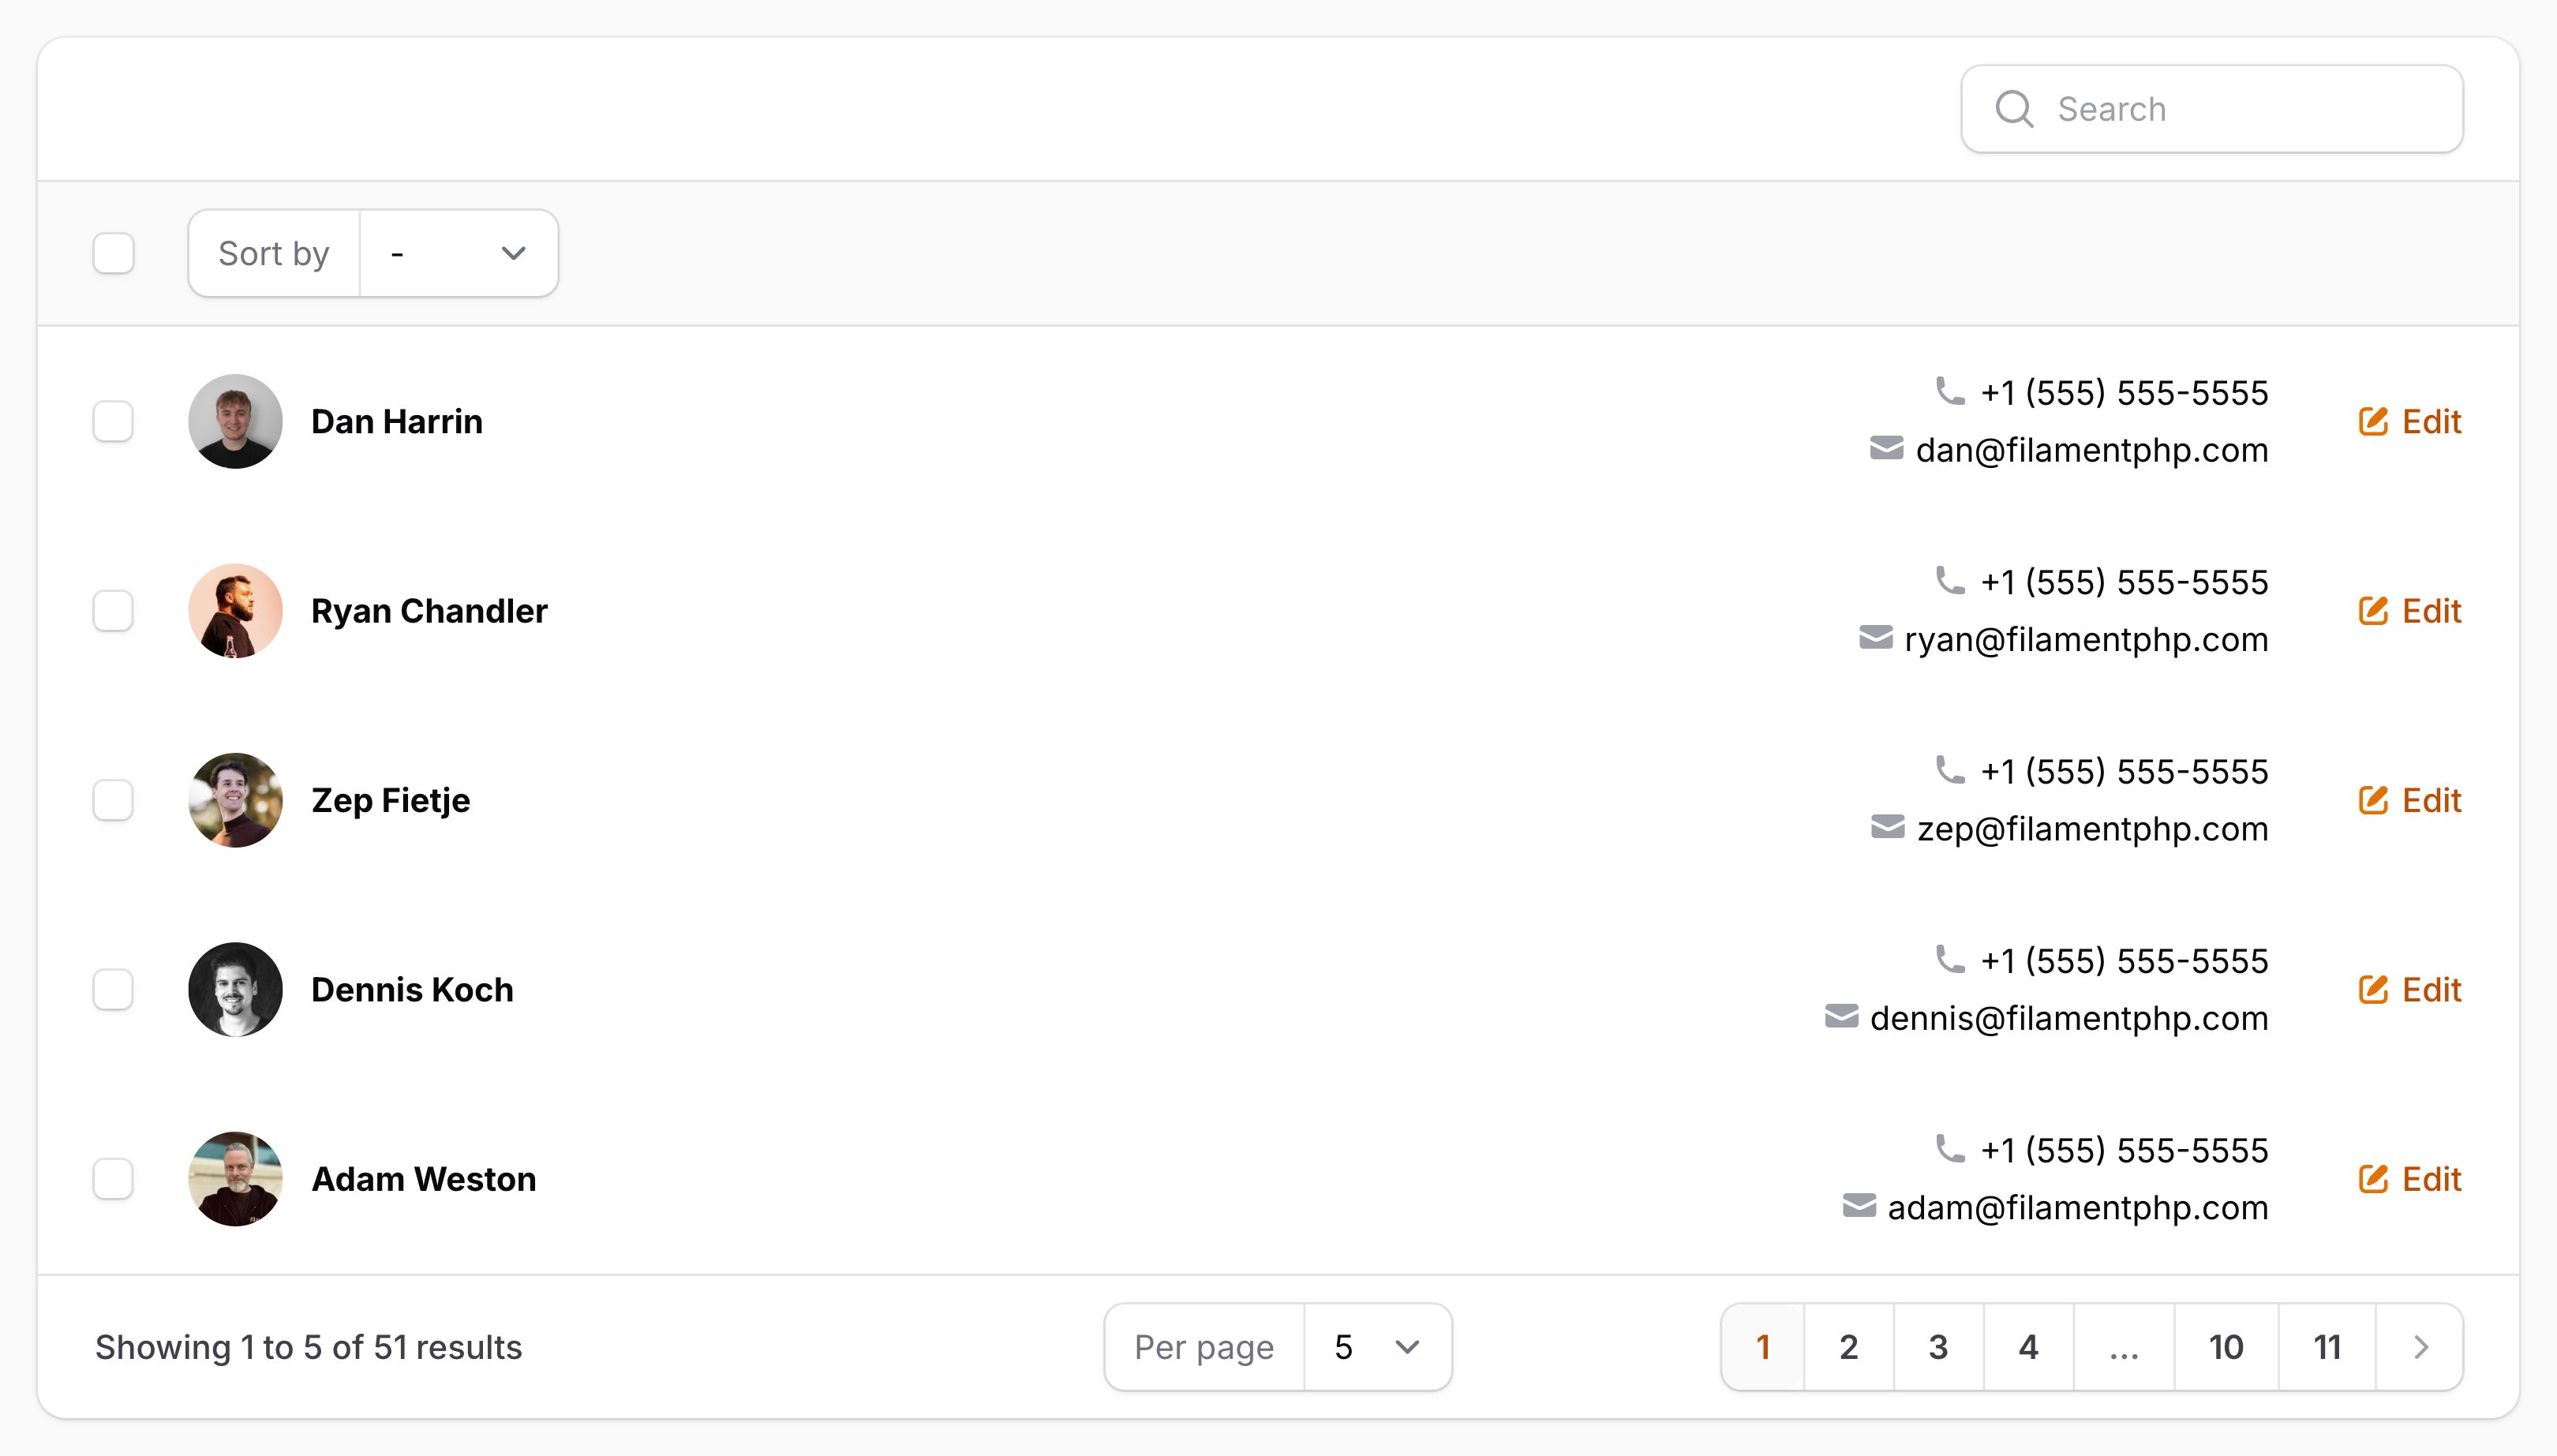Select the checkbox for Ryan Chandler
Viewport: 2557px width, 1456px height.
pos(113,611)
